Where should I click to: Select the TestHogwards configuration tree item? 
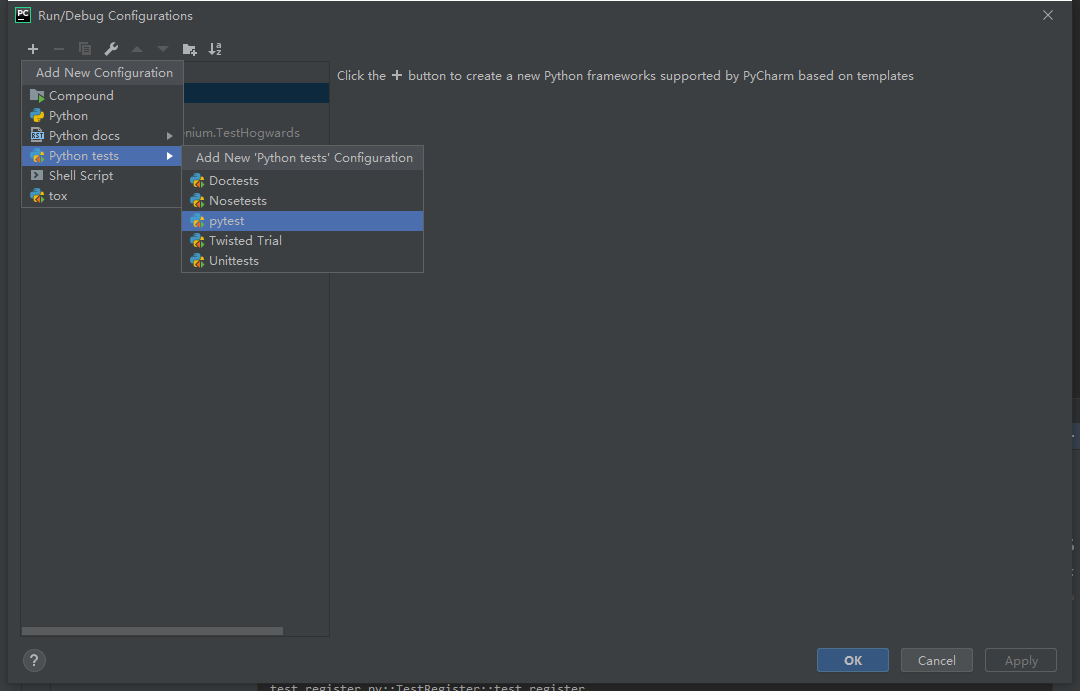tap(242, 133)
